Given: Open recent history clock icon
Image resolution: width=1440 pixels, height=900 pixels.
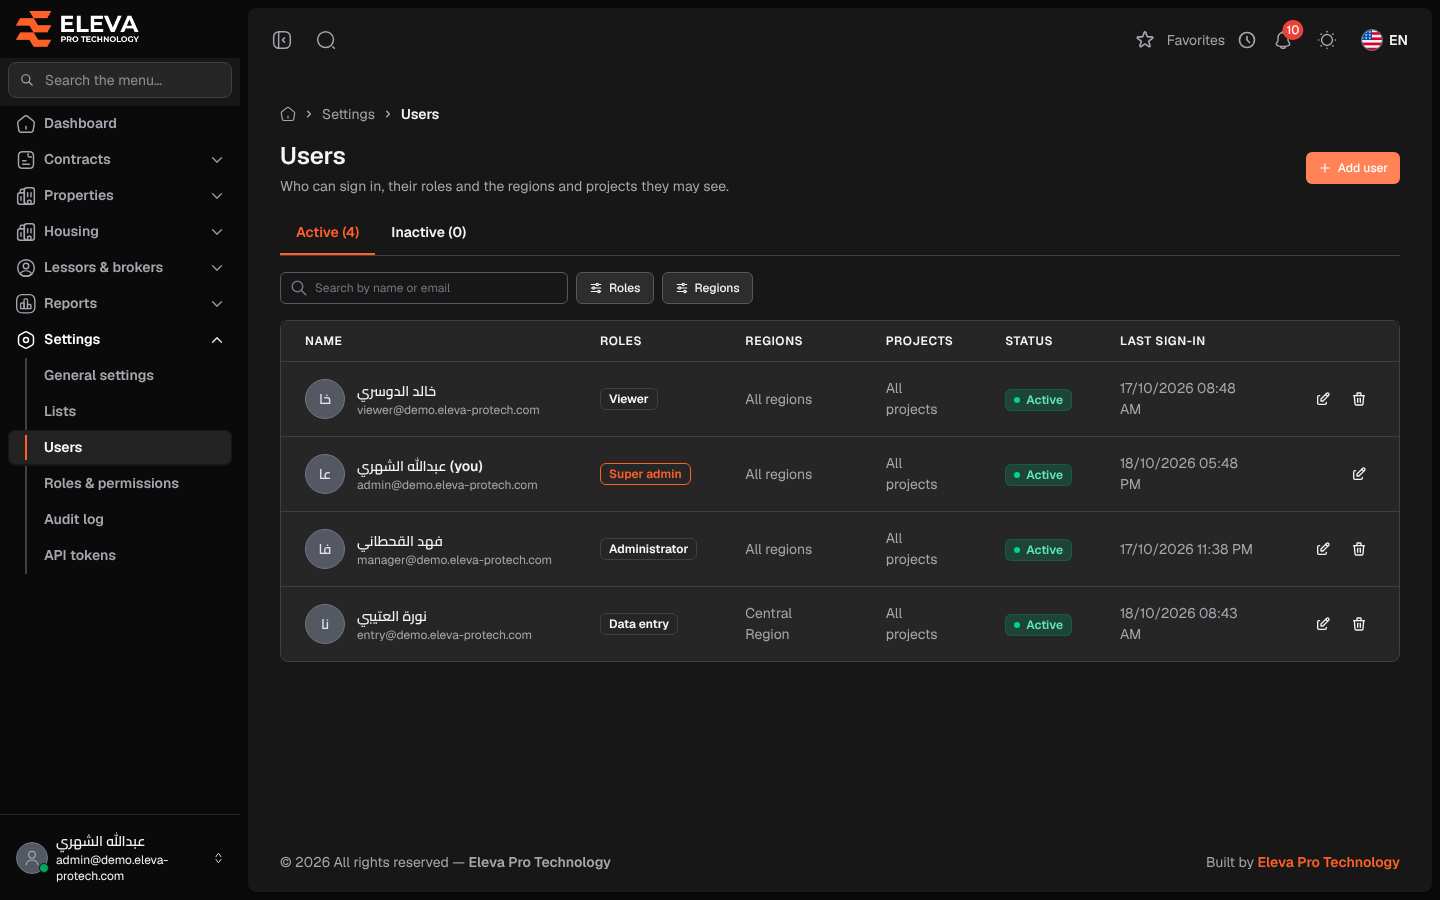Looking at the screenshot, I should pos(1247,40).
